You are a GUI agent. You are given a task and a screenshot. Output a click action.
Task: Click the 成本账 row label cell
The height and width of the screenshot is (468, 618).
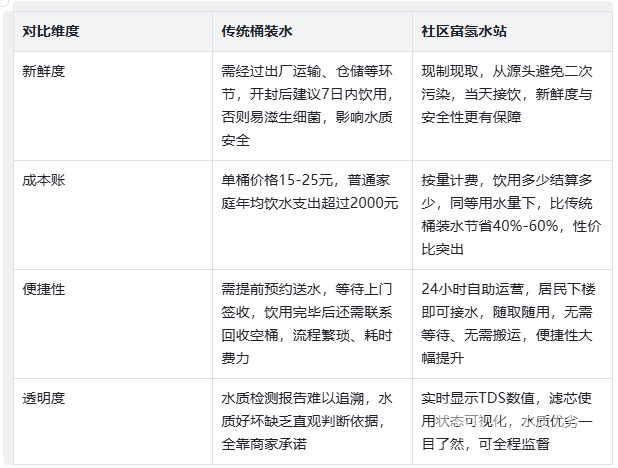44,180
